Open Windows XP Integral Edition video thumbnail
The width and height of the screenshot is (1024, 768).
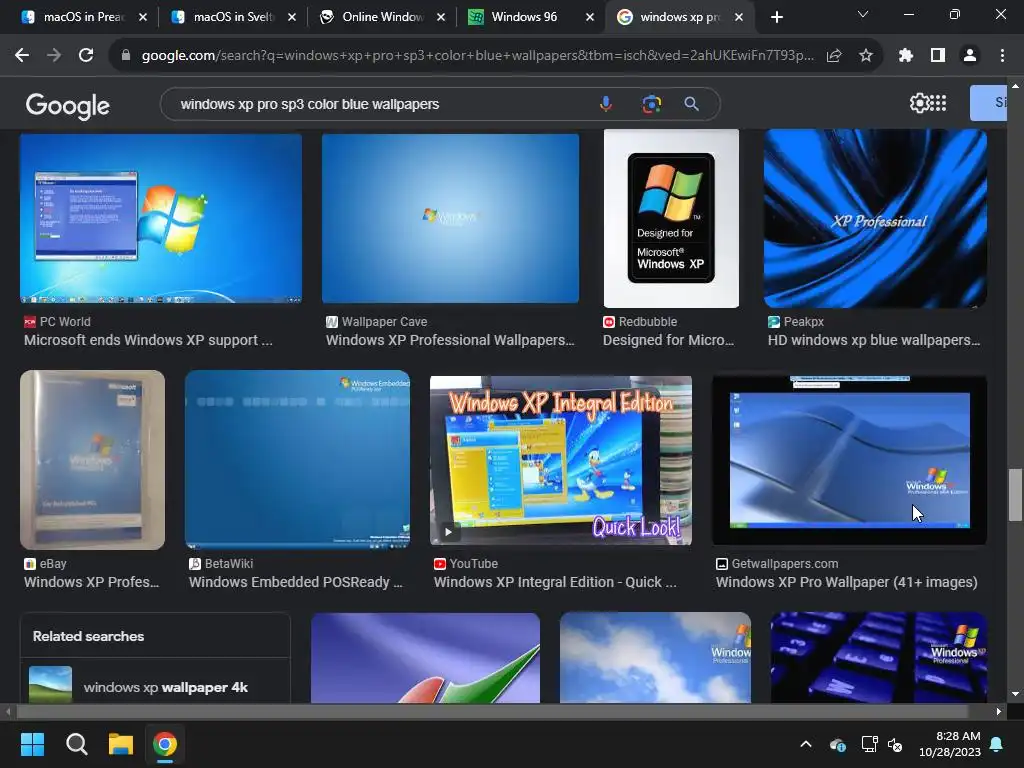(560, 460)
